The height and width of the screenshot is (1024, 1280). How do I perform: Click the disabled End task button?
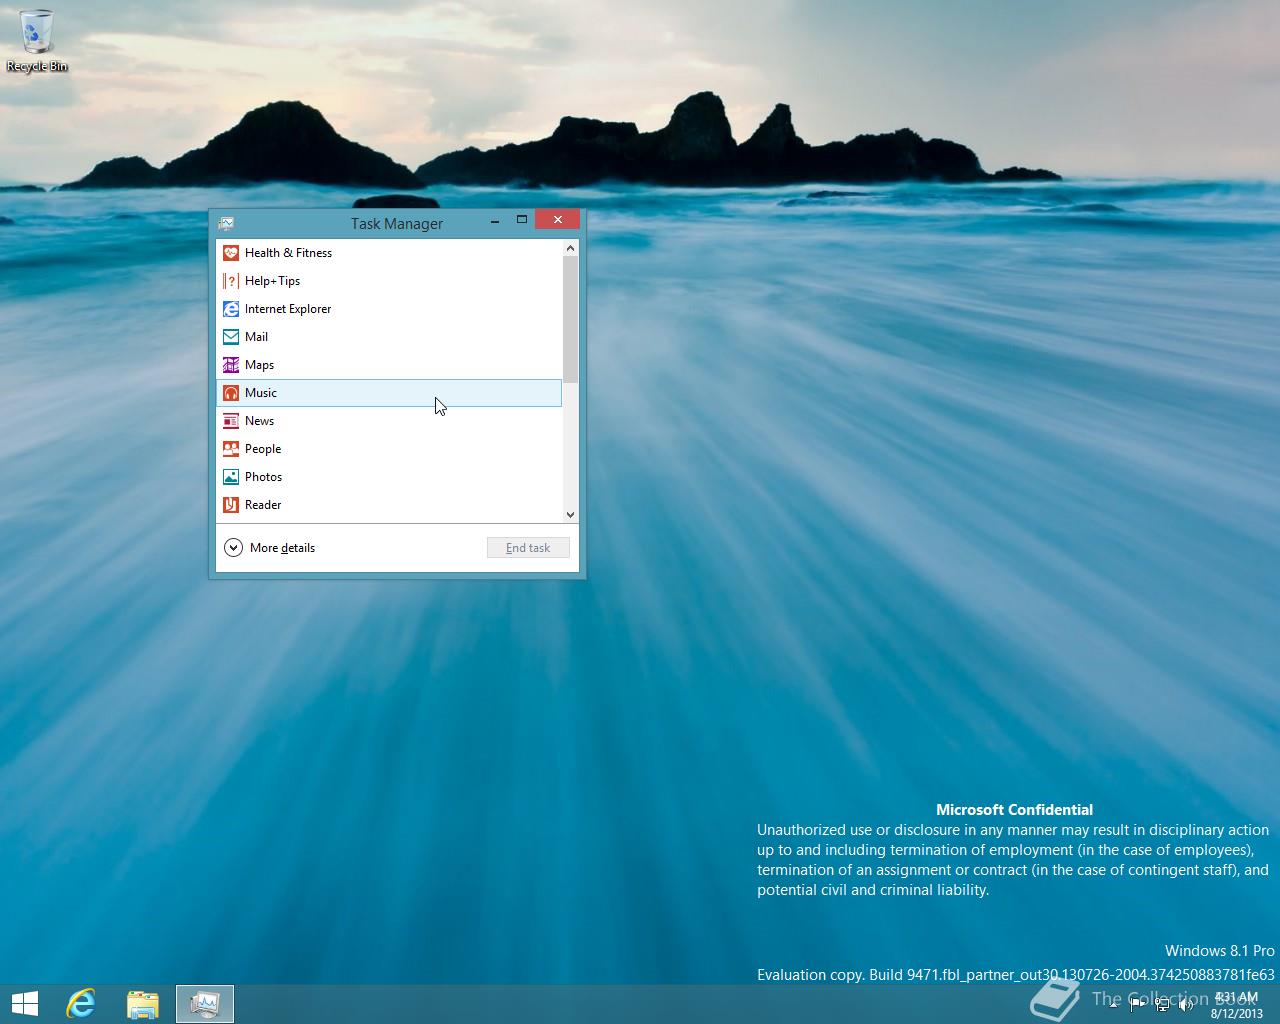[528, 548]
